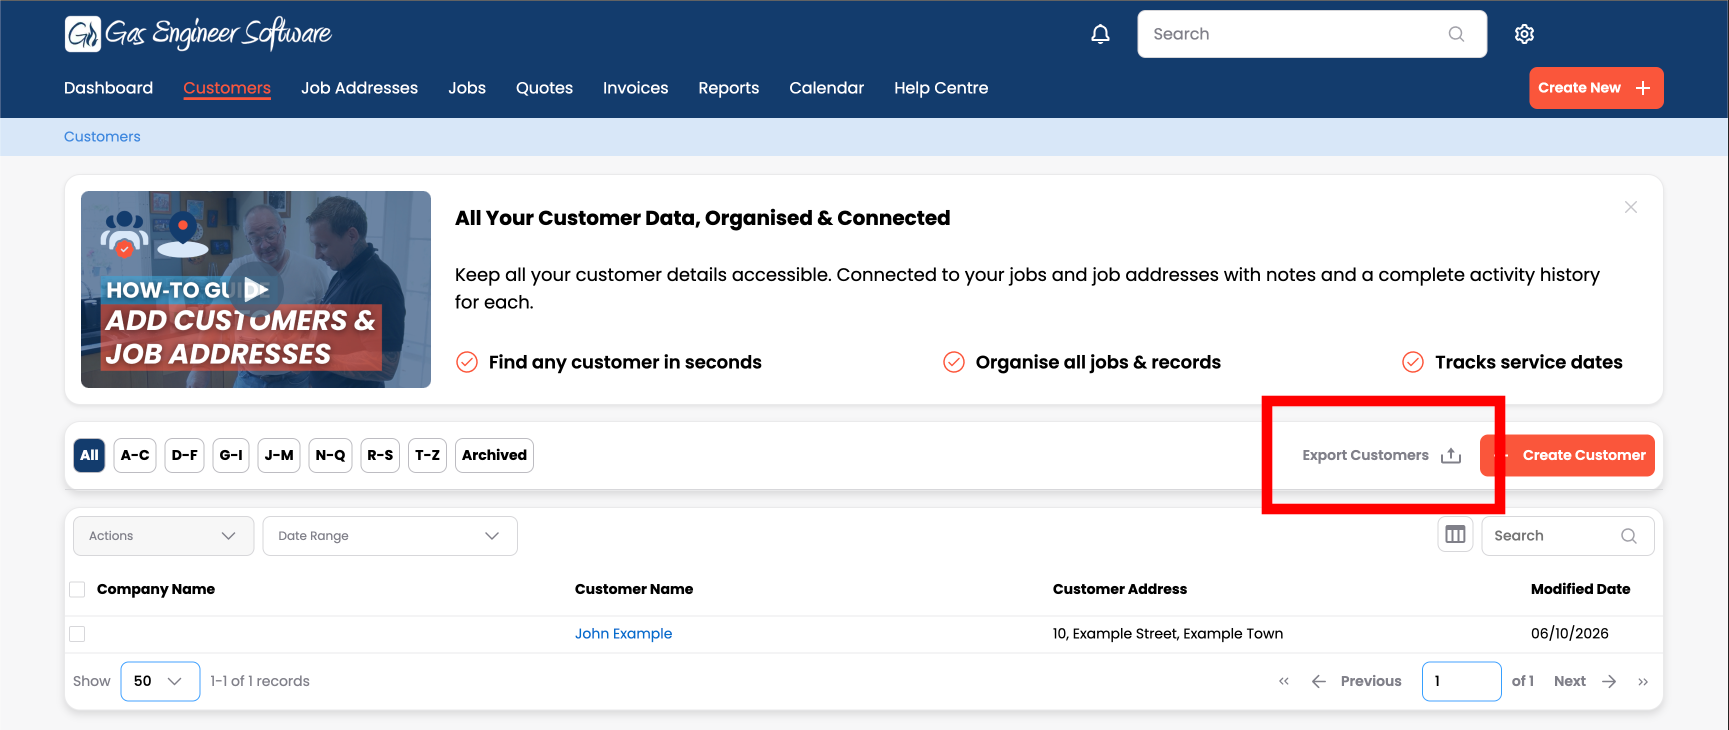The width and height of the screenshot is (1729, 730).
Task: Filter customers by All
Action: (89, 455)
